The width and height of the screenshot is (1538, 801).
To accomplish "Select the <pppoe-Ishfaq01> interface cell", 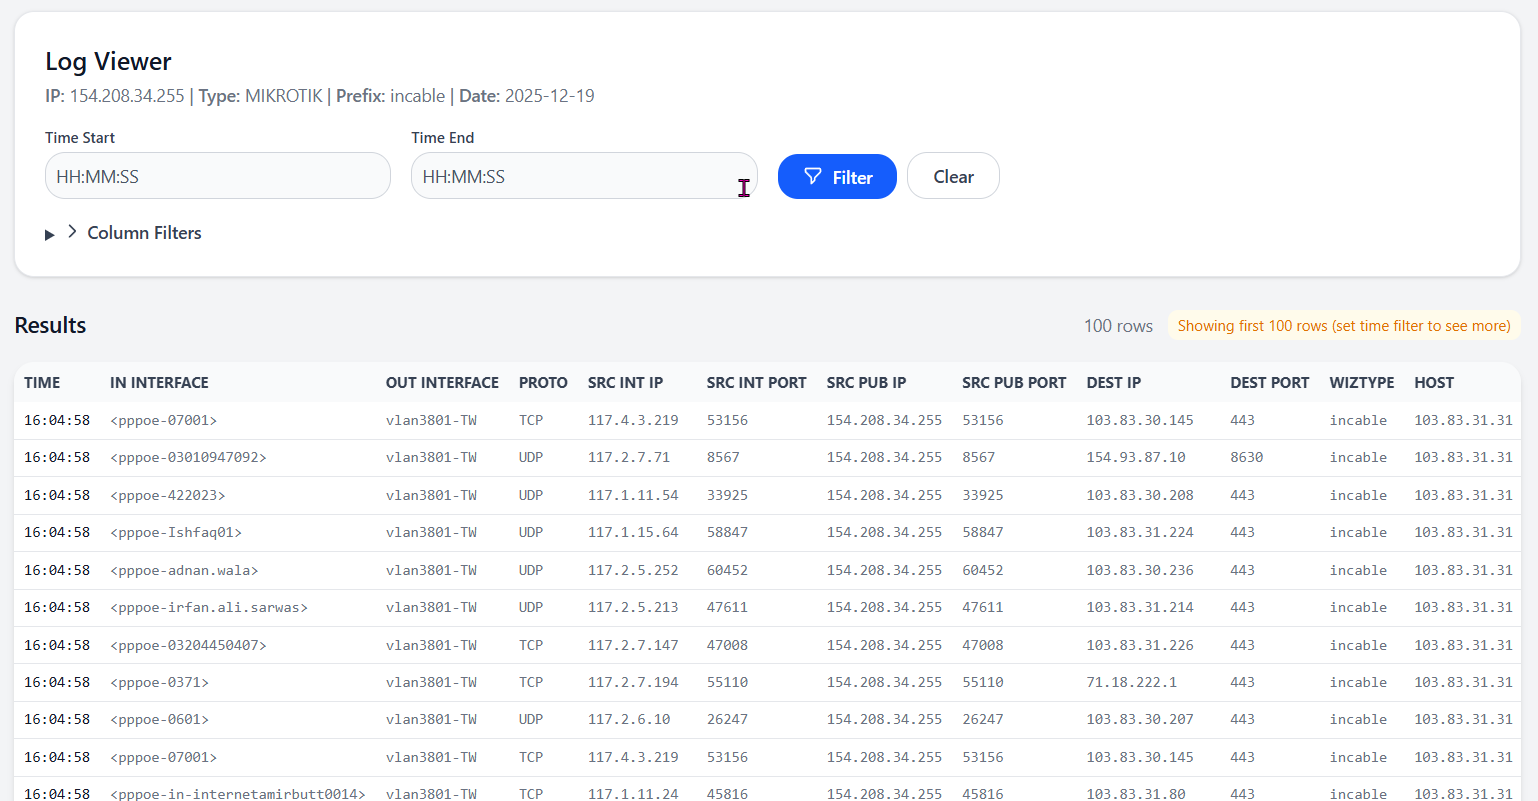I will coord(176,533).
